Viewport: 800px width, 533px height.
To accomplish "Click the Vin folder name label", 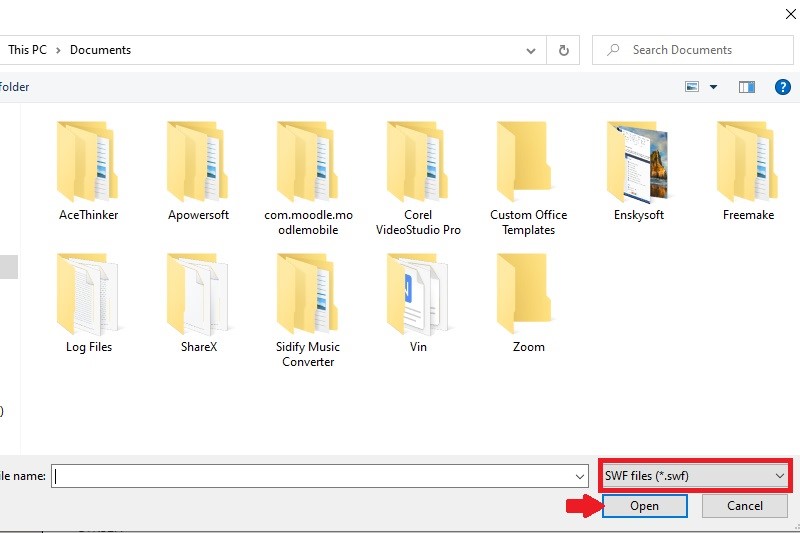I will (x=418, y=347).
